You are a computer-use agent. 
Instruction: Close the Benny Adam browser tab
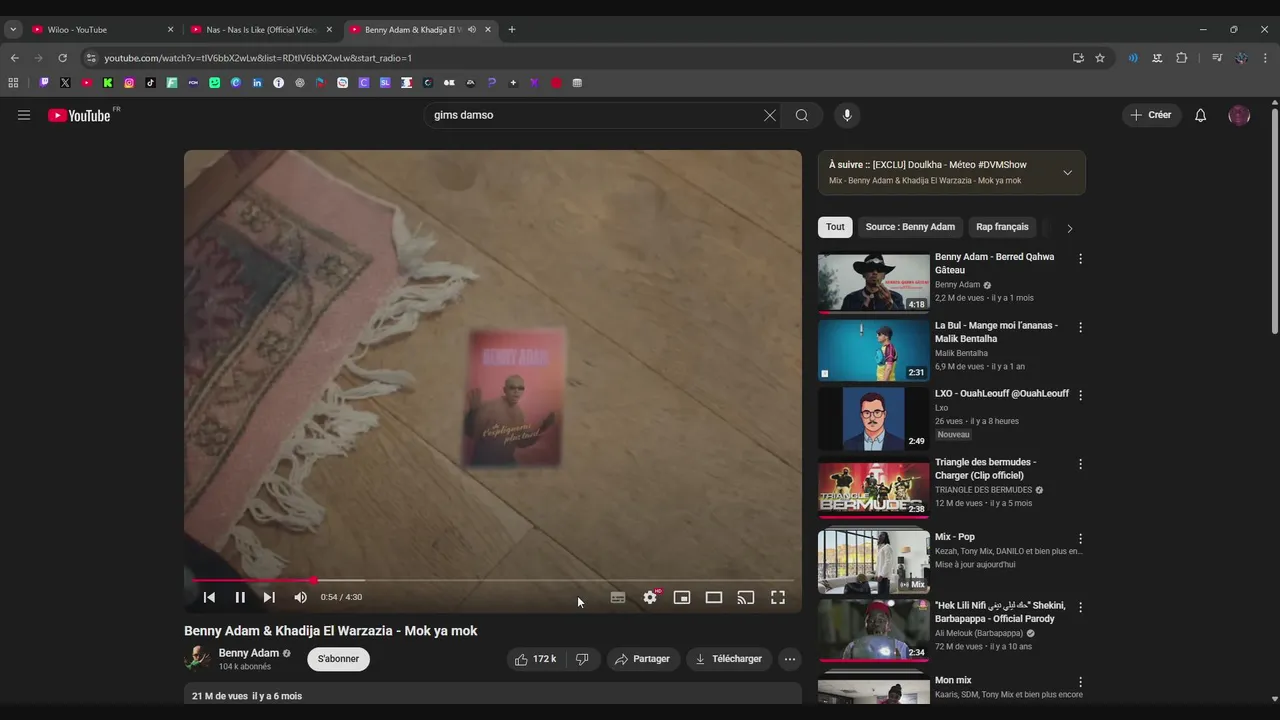[x=488, y=30]
